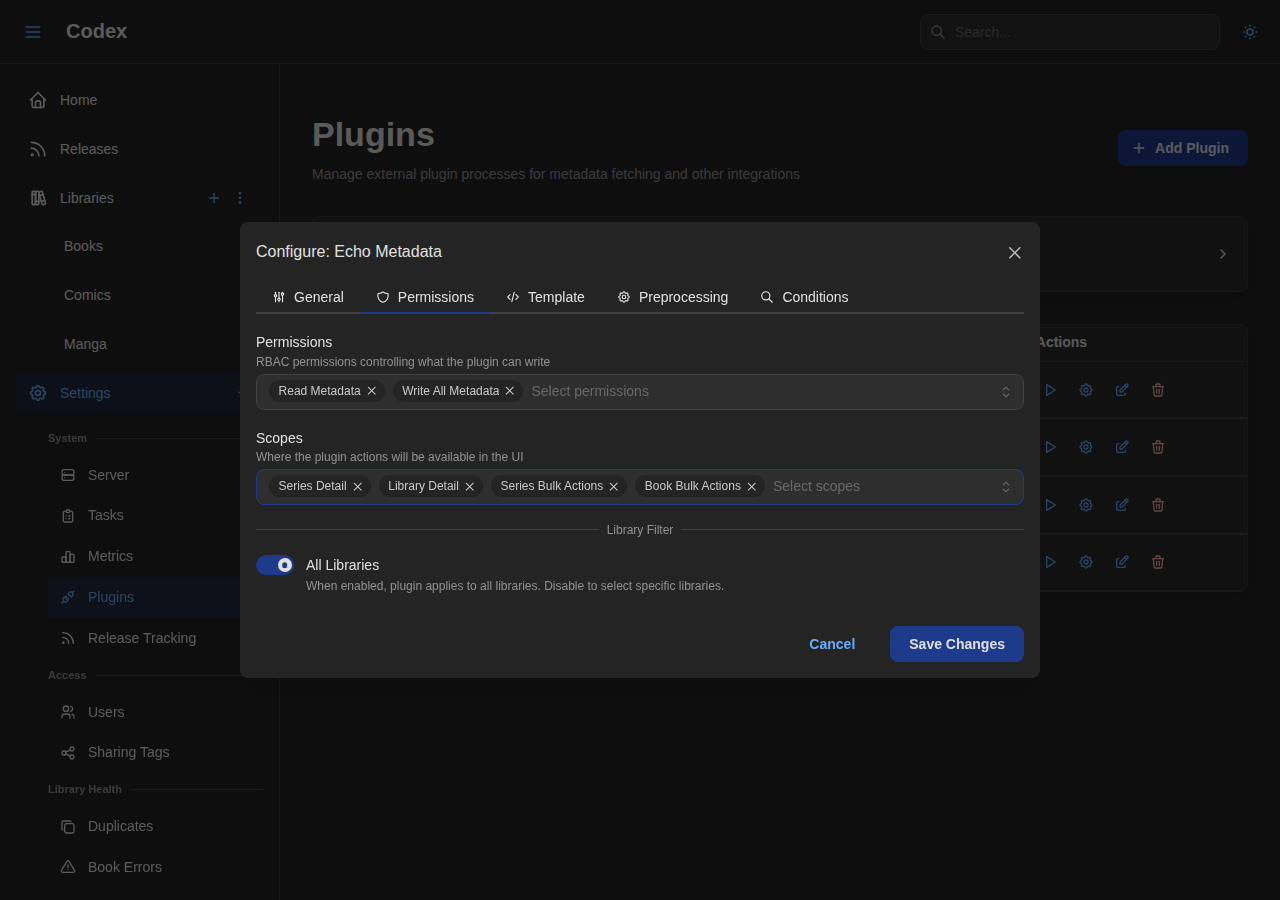Click the Search input field
This screenshot has width=1280, height=900.
(x=1070, y=32)
